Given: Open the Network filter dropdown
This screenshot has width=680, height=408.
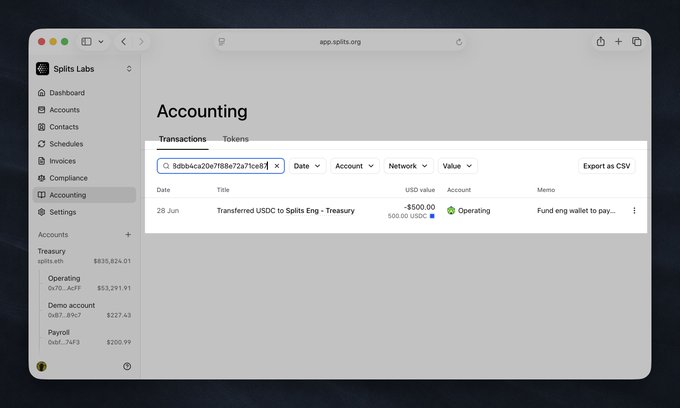Looking at the screenshot, I should point(408,166).
